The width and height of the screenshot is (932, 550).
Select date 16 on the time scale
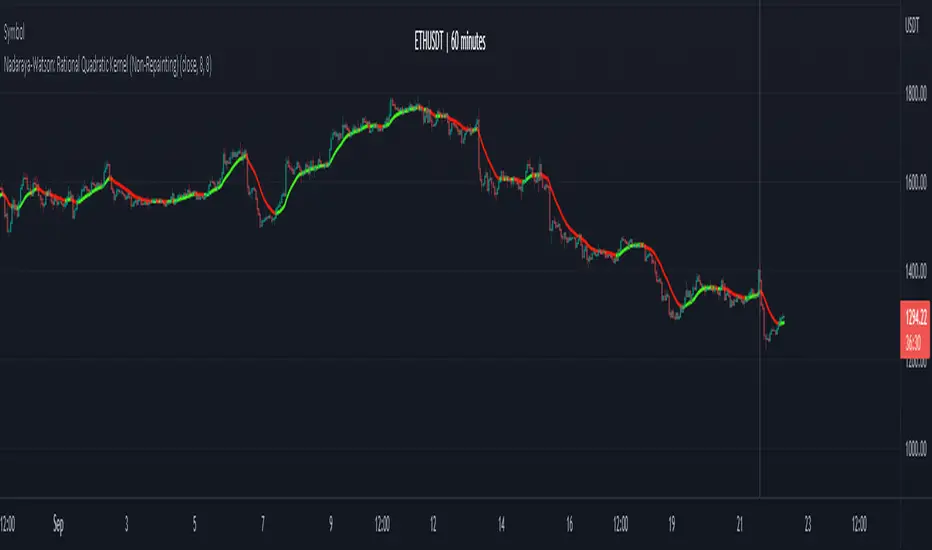pos(569,524)
